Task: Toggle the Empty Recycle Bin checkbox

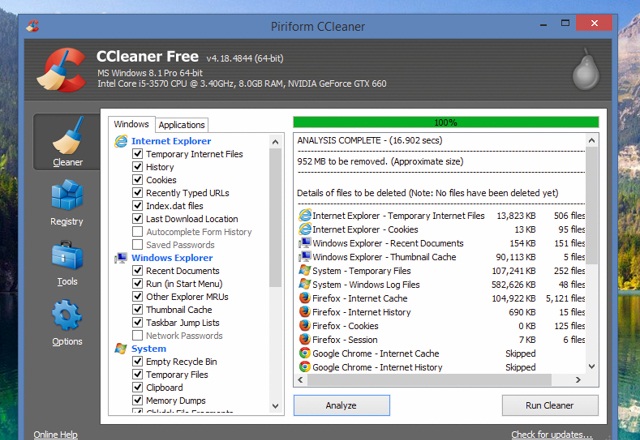Action: pos(138,362)
